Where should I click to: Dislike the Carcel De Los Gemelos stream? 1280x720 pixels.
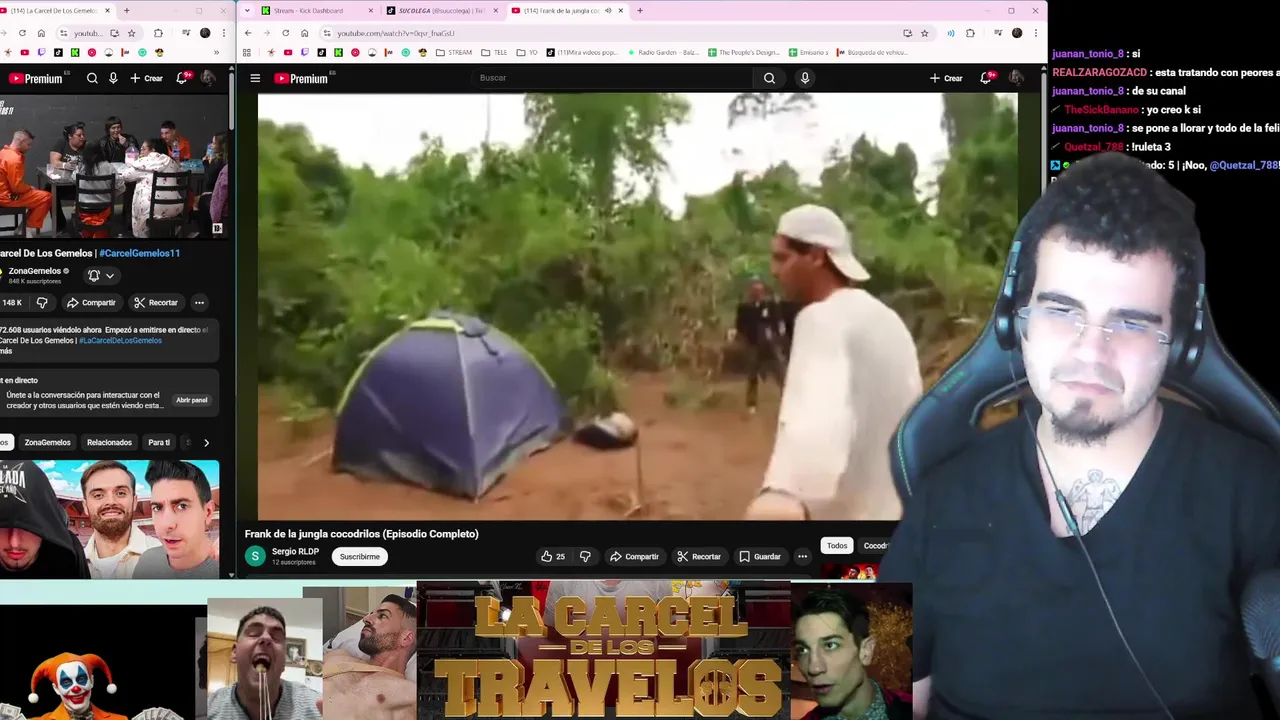pyautogui.click(x=42, y=302)
